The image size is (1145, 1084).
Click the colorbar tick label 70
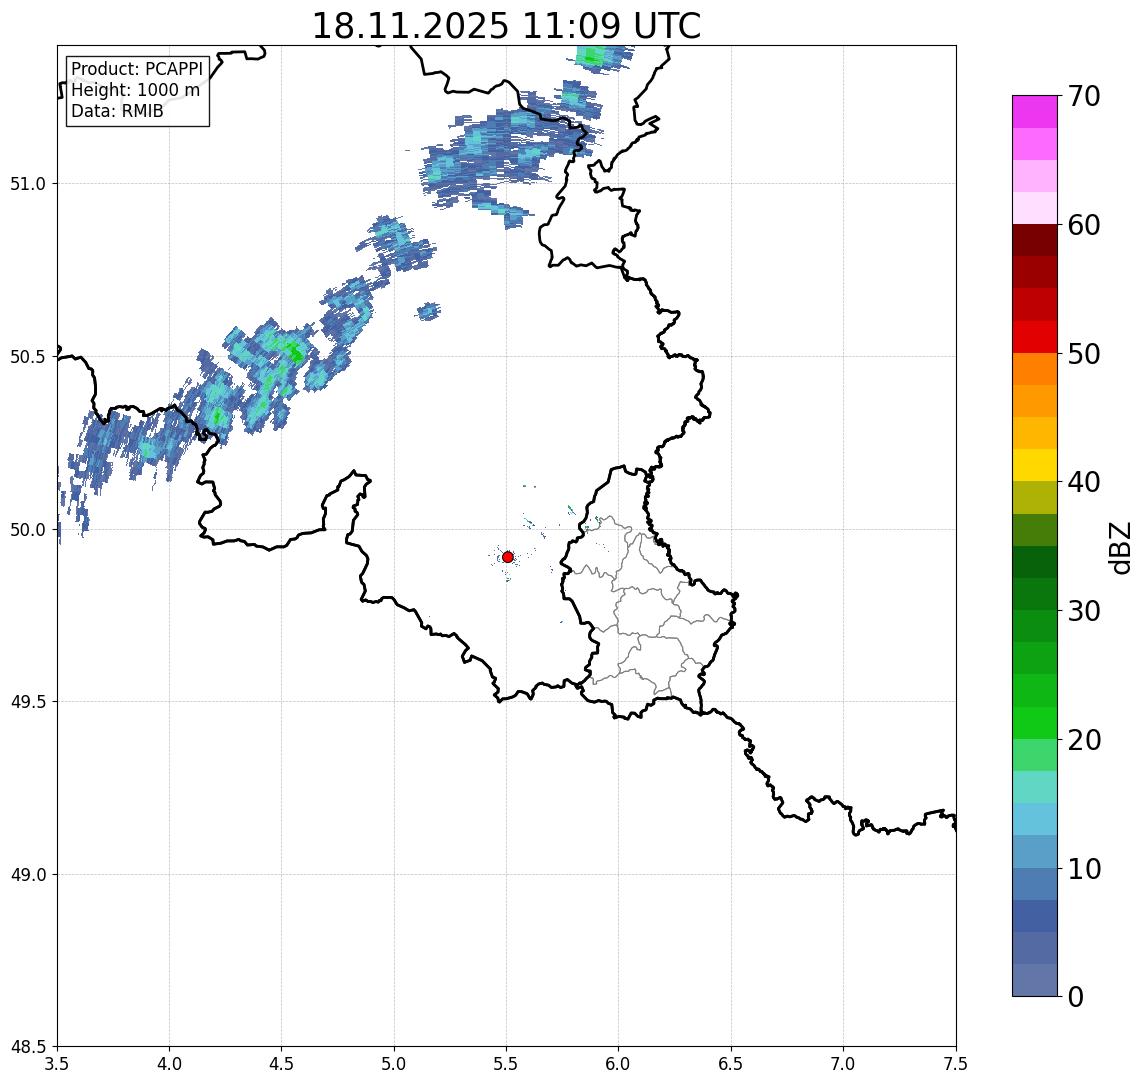click(x=1084, y=96)
